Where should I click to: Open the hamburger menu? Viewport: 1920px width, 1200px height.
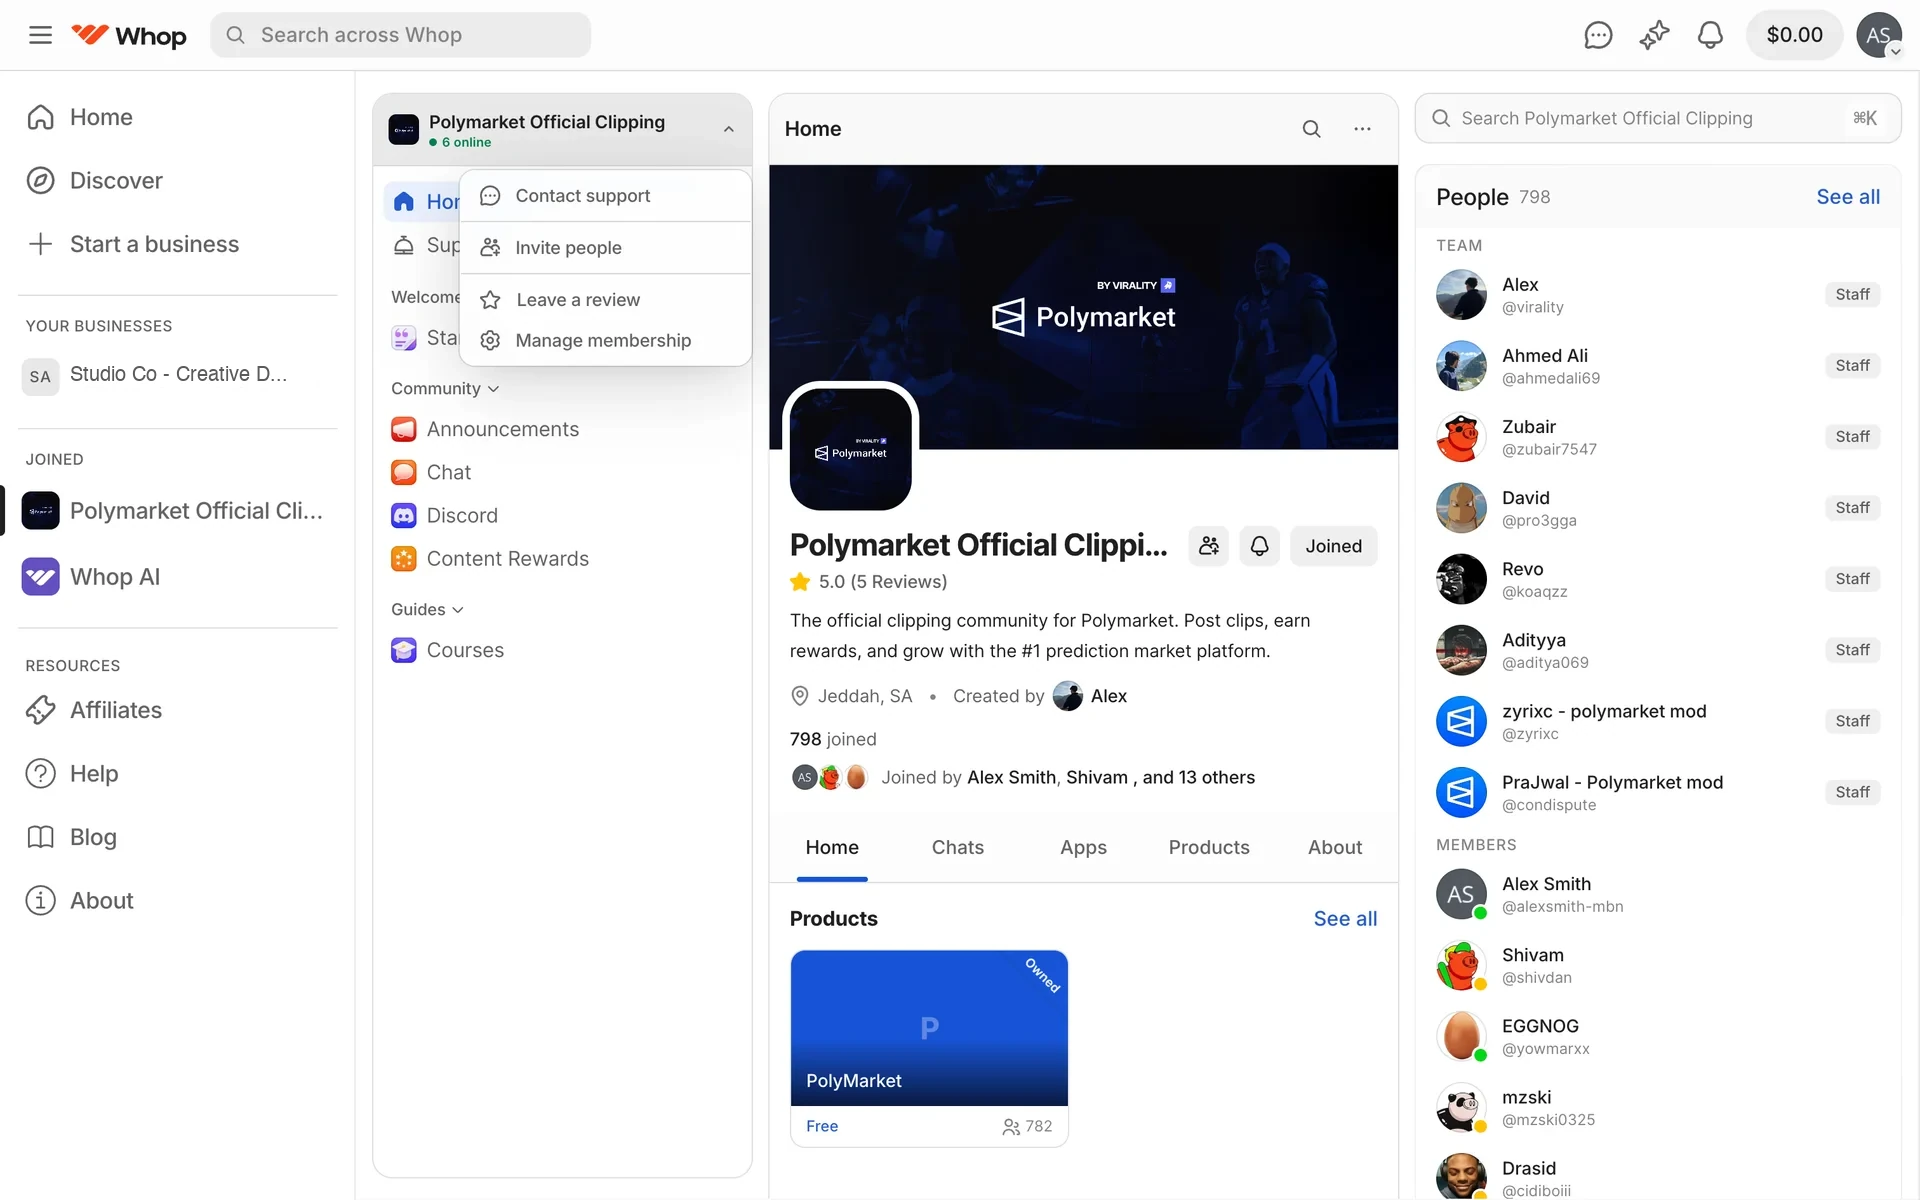pyautogui.click(x=40, y=35)
